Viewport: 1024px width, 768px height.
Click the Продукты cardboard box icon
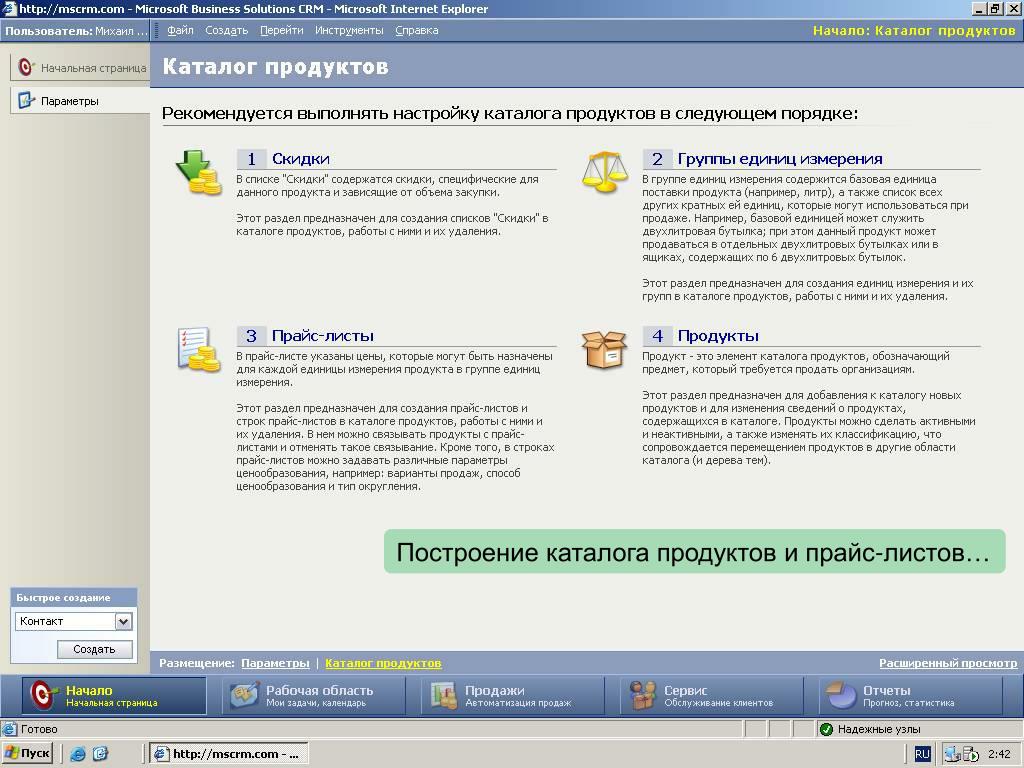click(x=604, y=349)
